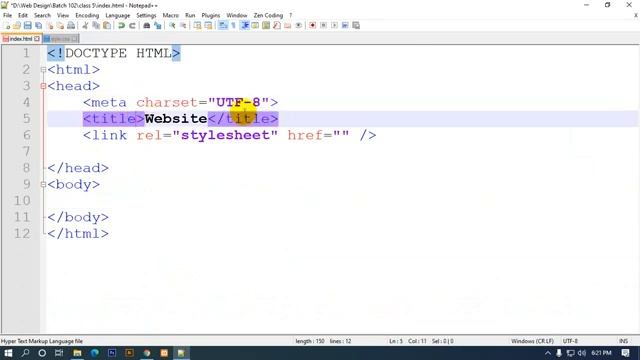Image resolution: width=640 pixels, height=360 pixels.
Task: Collapse the head fold marker on line 3
Action: (43, 86)
